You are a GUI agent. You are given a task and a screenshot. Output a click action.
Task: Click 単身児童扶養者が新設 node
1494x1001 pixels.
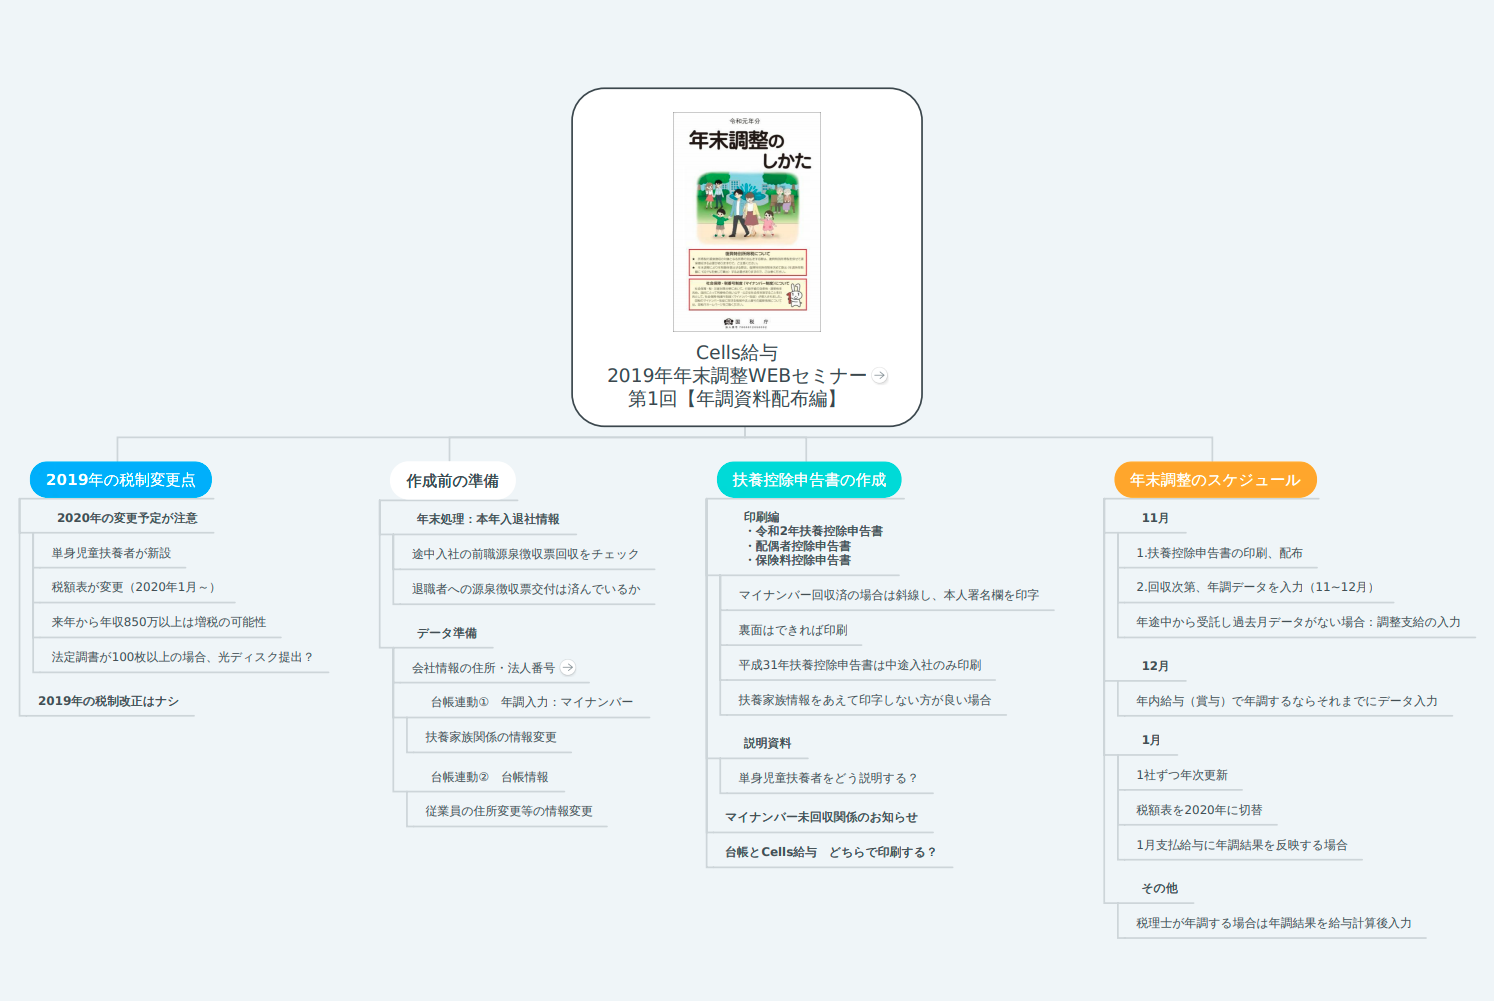111,553
